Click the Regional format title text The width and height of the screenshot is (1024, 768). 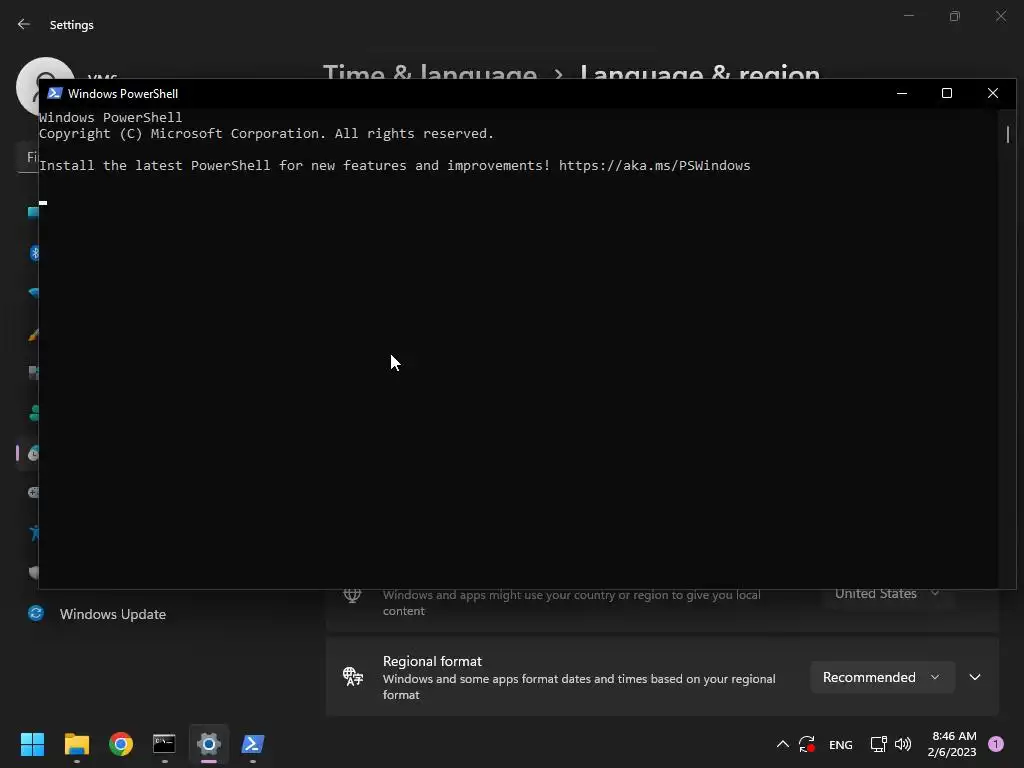point(432,661)
